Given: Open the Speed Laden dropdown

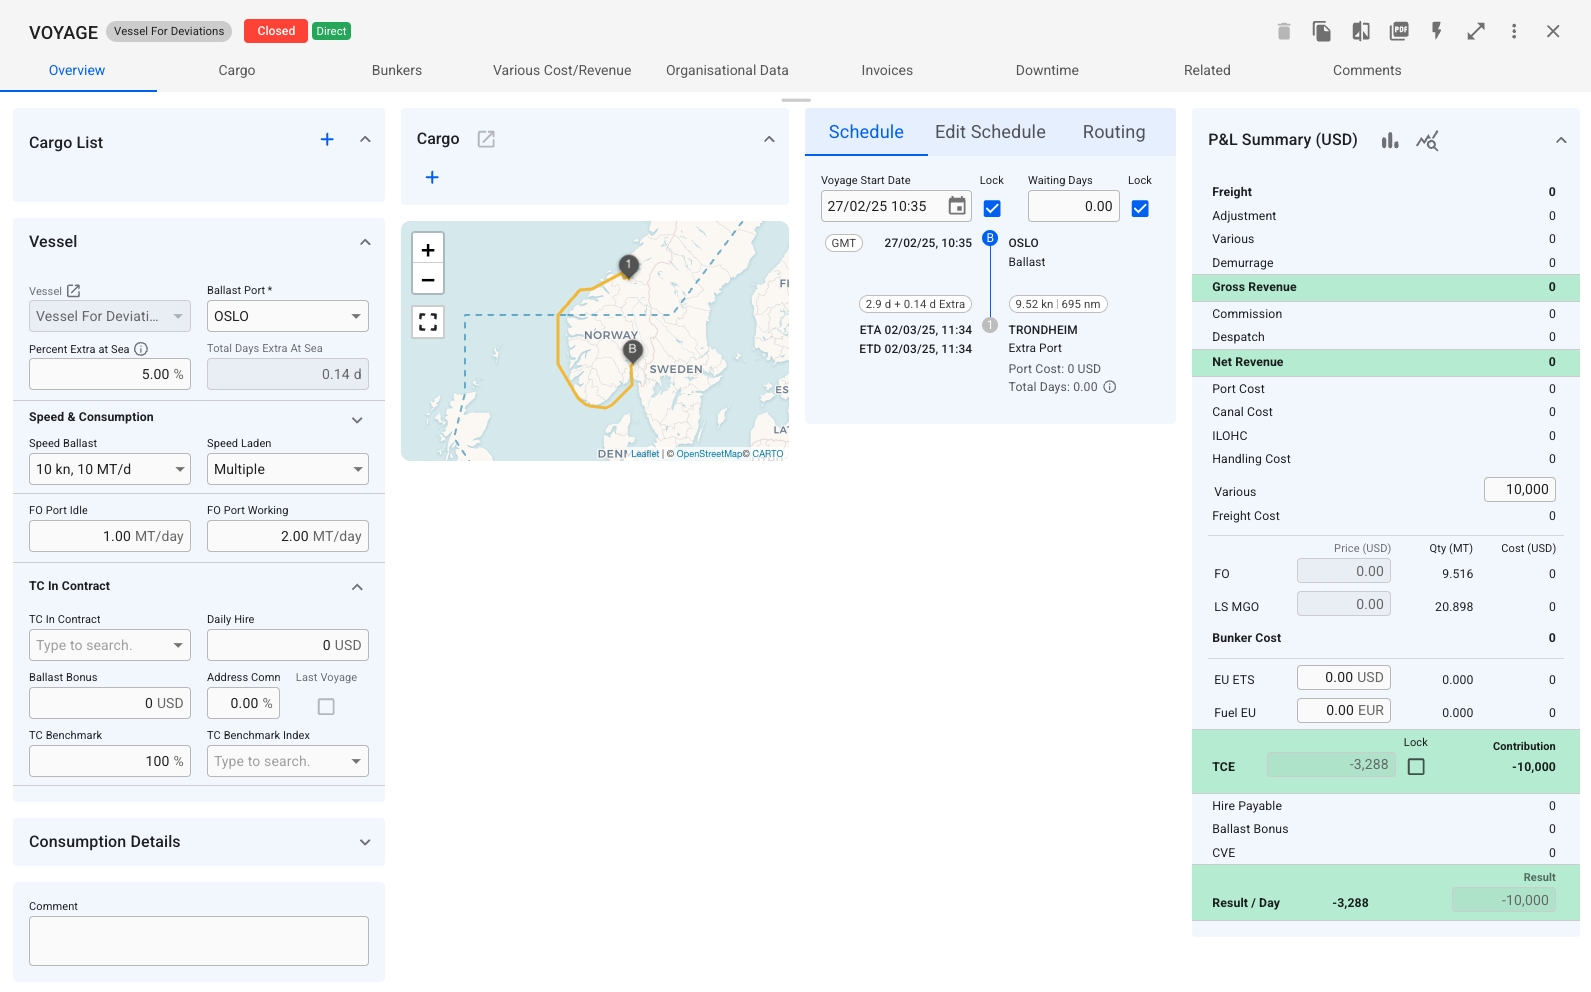Looking at the screenshot, I should tap(288, 469).
